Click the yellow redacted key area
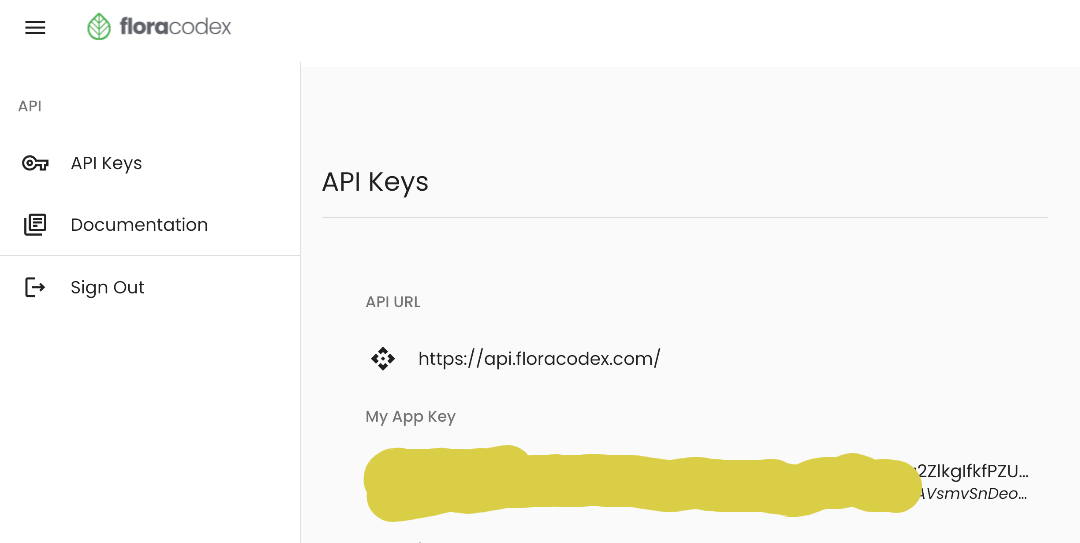The width and height of the screenshot is (1080, 543). point(640,484)
